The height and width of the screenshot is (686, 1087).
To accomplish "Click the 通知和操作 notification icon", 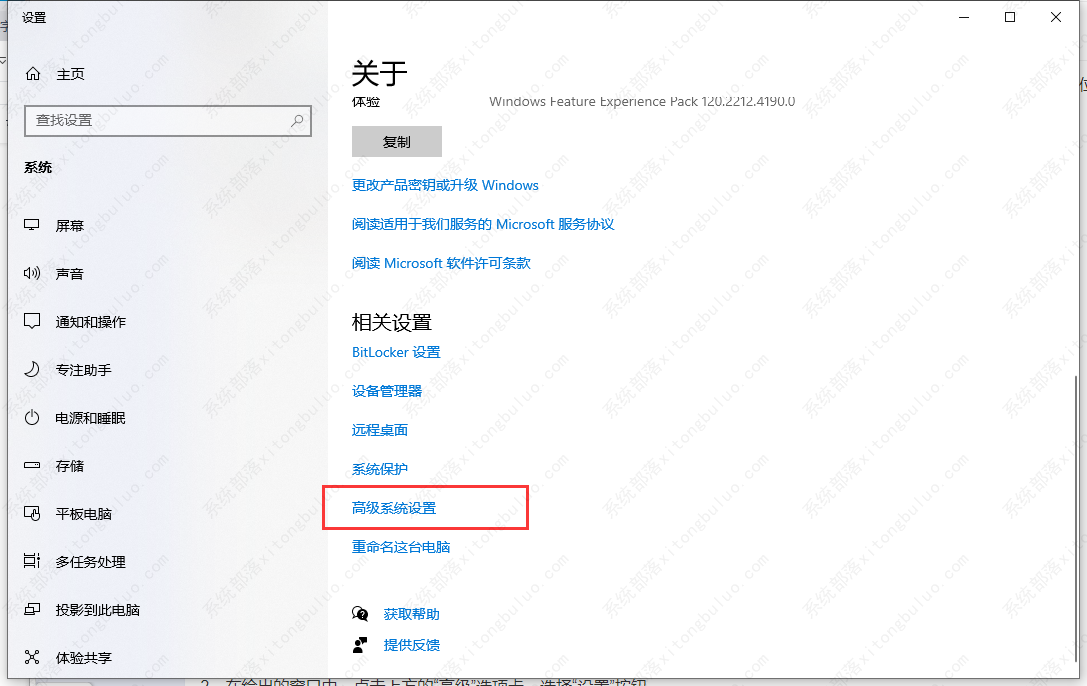I will click(x=32, y=321).
